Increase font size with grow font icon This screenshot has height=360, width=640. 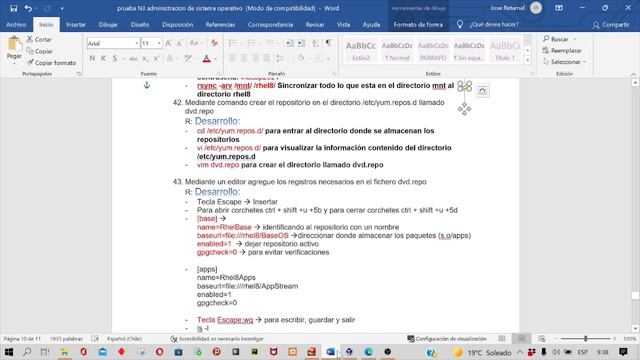[x=168, y=43]
